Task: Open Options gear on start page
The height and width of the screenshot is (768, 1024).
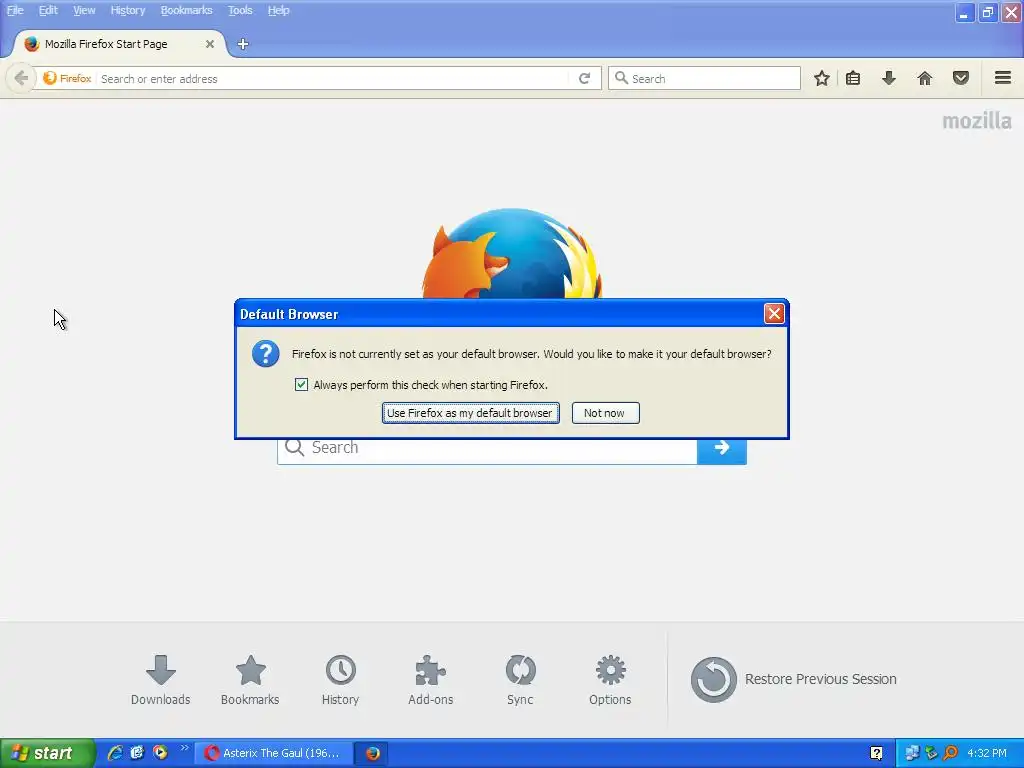Action: tap(610, 680)
